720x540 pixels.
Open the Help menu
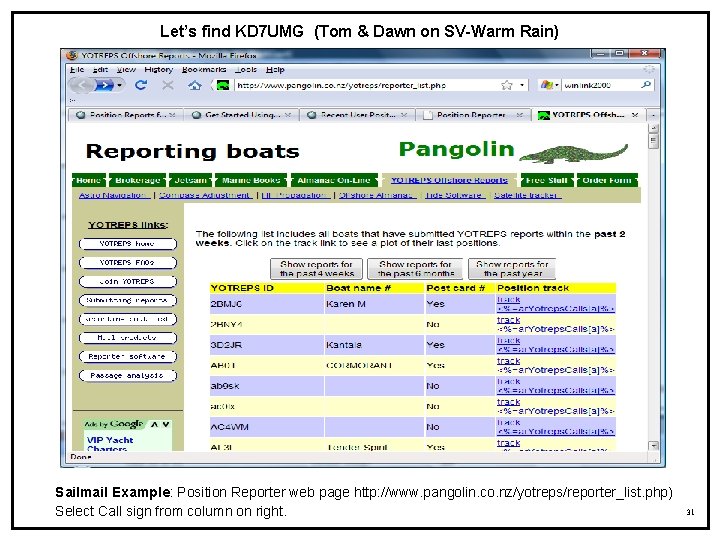(x=275, y=70)
